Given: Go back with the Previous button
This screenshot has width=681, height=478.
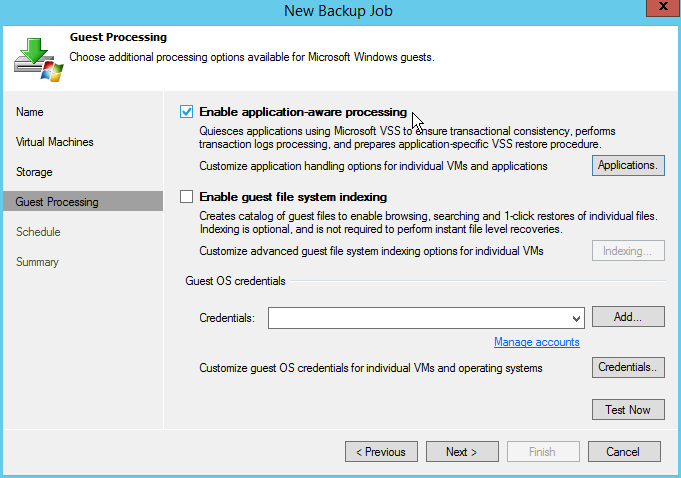Looking at the screenshot, I should pos(380,452).
